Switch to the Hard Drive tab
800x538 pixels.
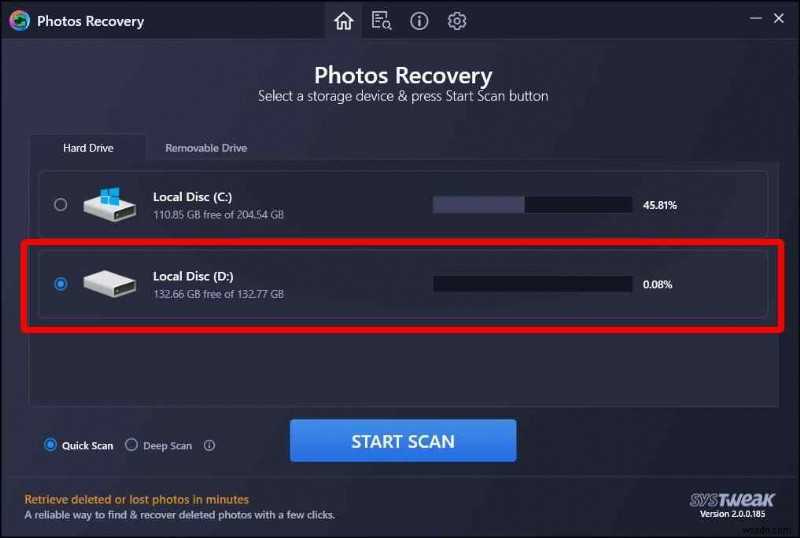[x=88, y=148]
